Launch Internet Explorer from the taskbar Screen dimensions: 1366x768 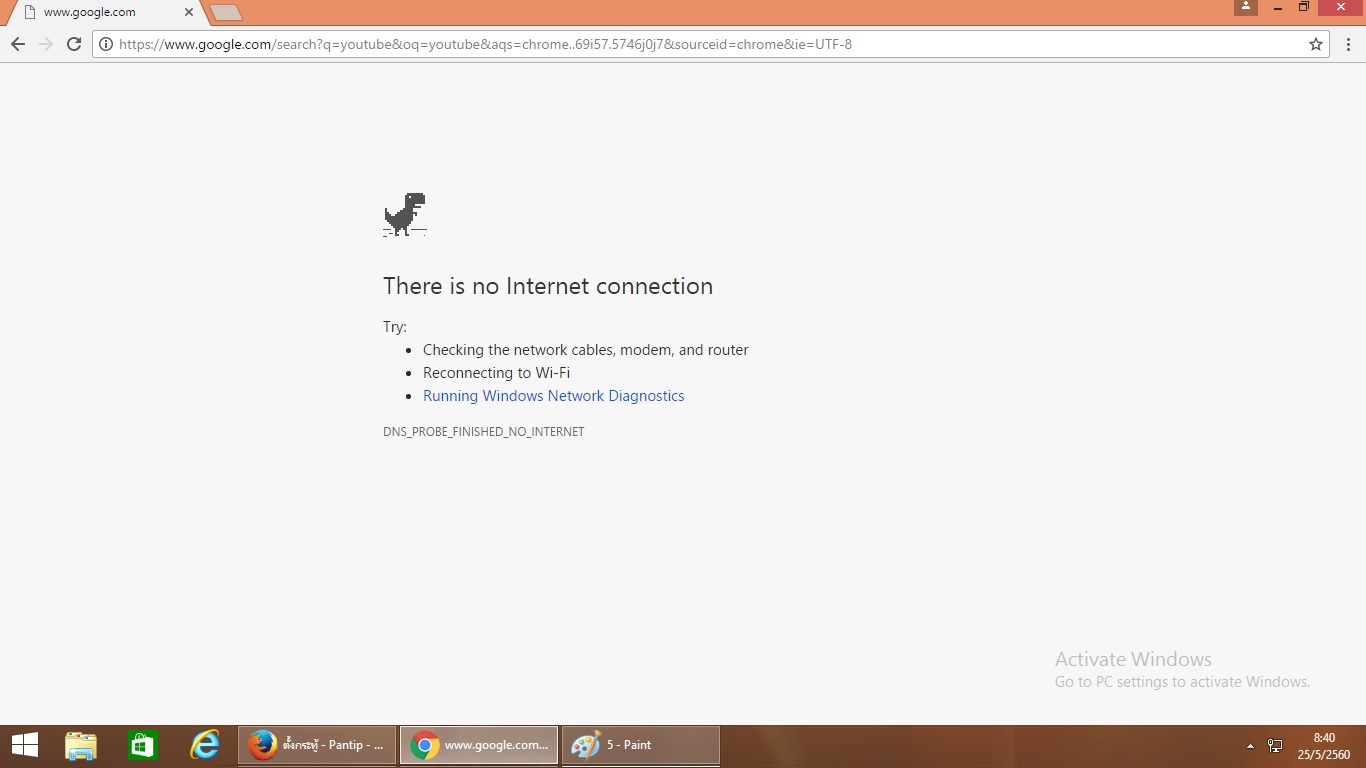click(x=205, y=745)
